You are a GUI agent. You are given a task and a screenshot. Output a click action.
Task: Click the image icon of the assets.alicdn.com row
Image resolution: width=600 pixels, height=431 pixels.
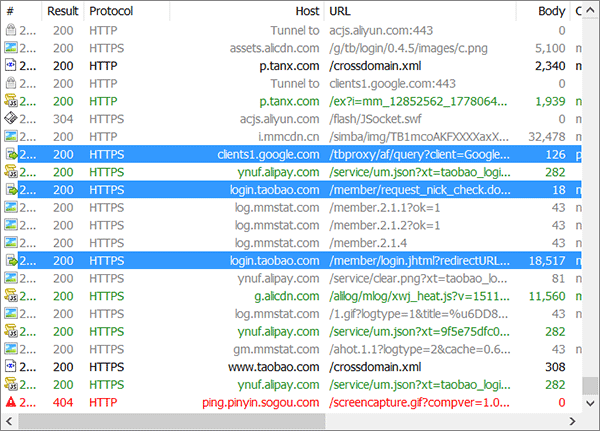(11, 48)
